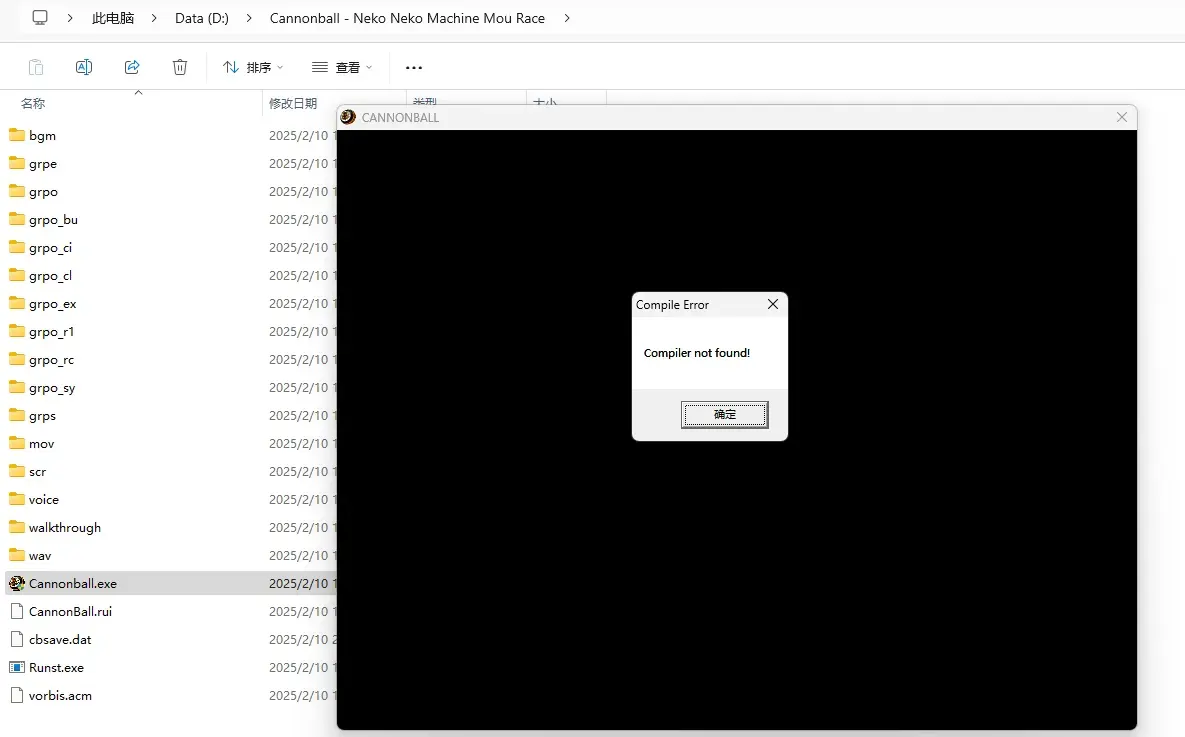Click the delete trash can icon
Viewport: 1185px width, 737px height.
[180, 67]
